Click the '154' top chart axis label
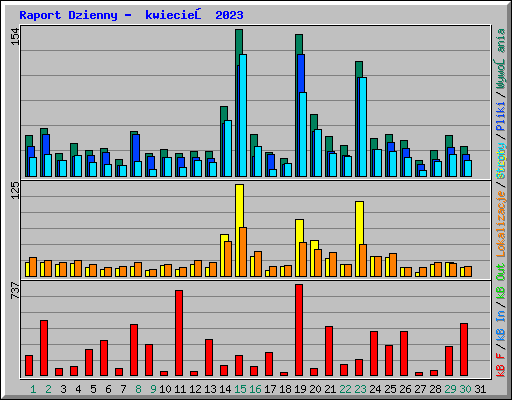Image resolution: width=512 pixels, height=400 pixels. [16, 37]
